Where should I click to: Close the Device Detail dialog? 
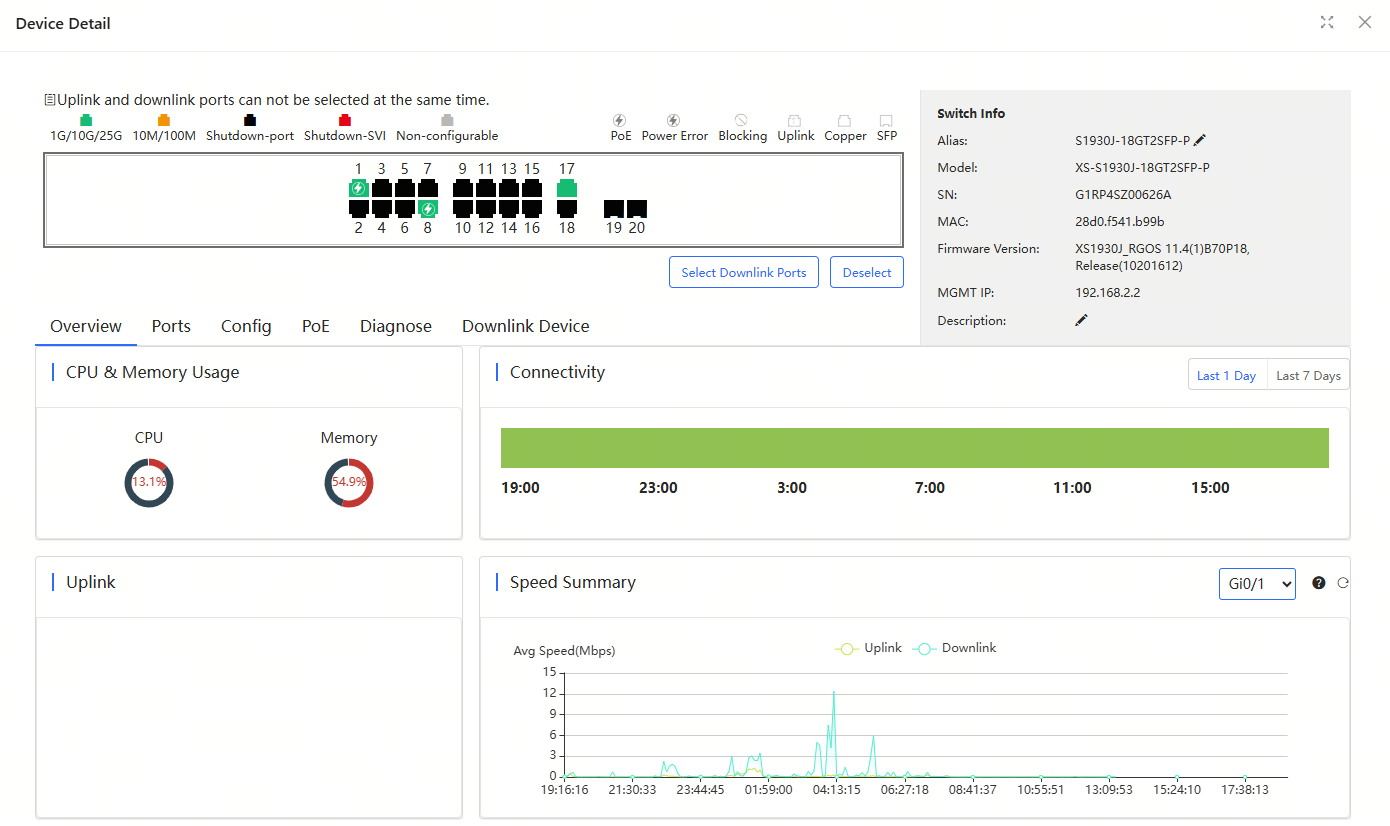[1364, 22]
